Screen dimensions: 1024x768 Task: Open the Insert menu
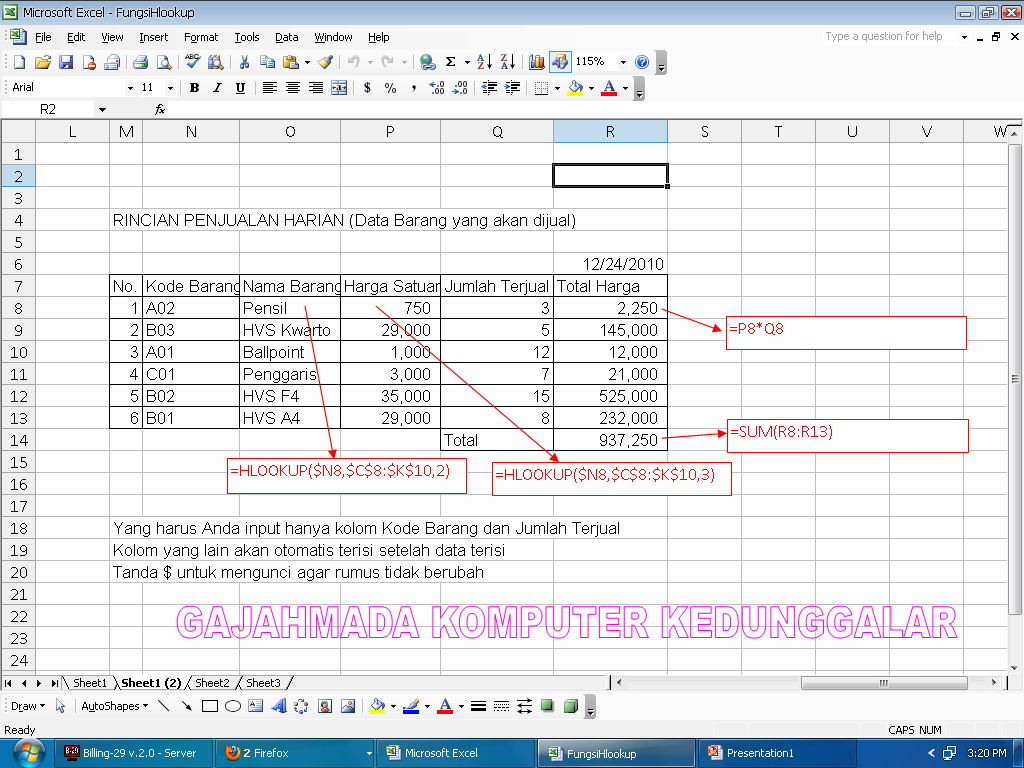[153, 37]
